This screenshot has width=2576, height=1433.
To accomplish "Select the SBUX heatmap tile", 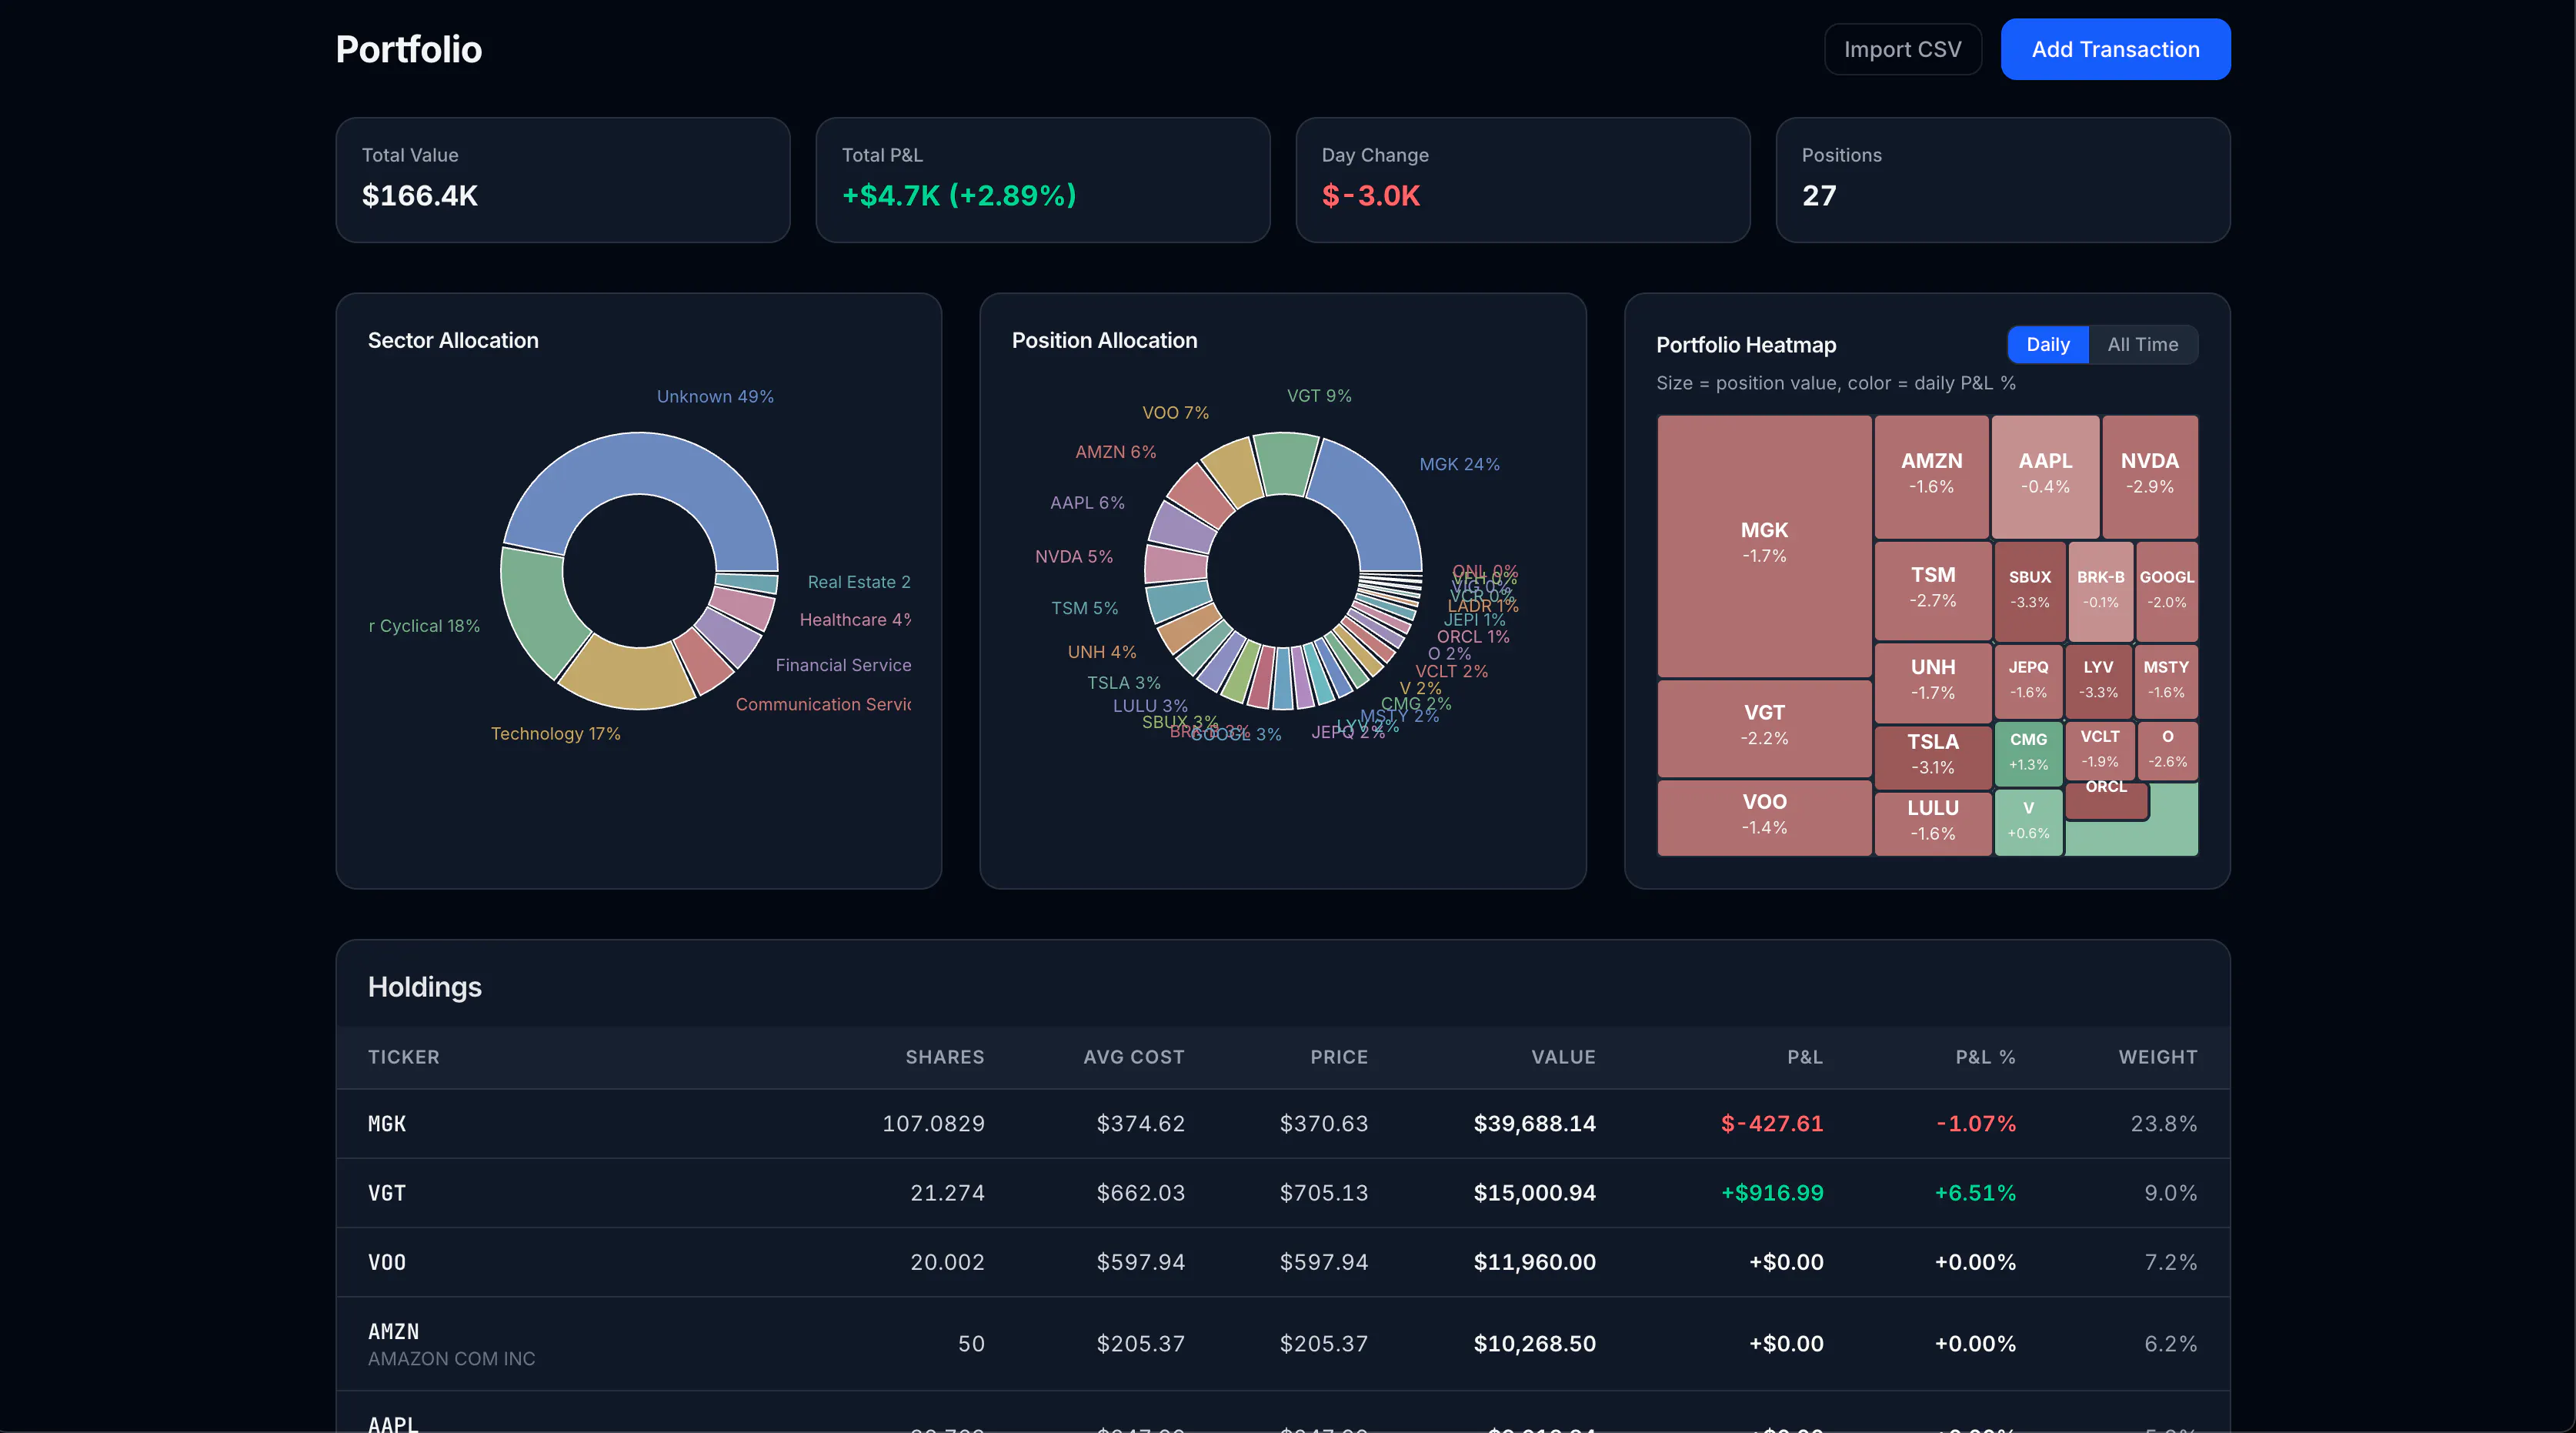I will pyautogui.click(x=2029, y=590).
